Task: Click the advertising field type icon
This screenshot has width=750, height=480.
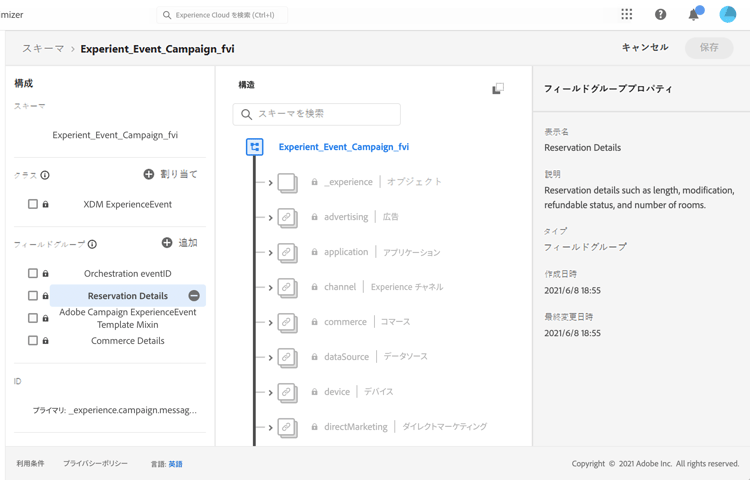Action: (287, 218)
